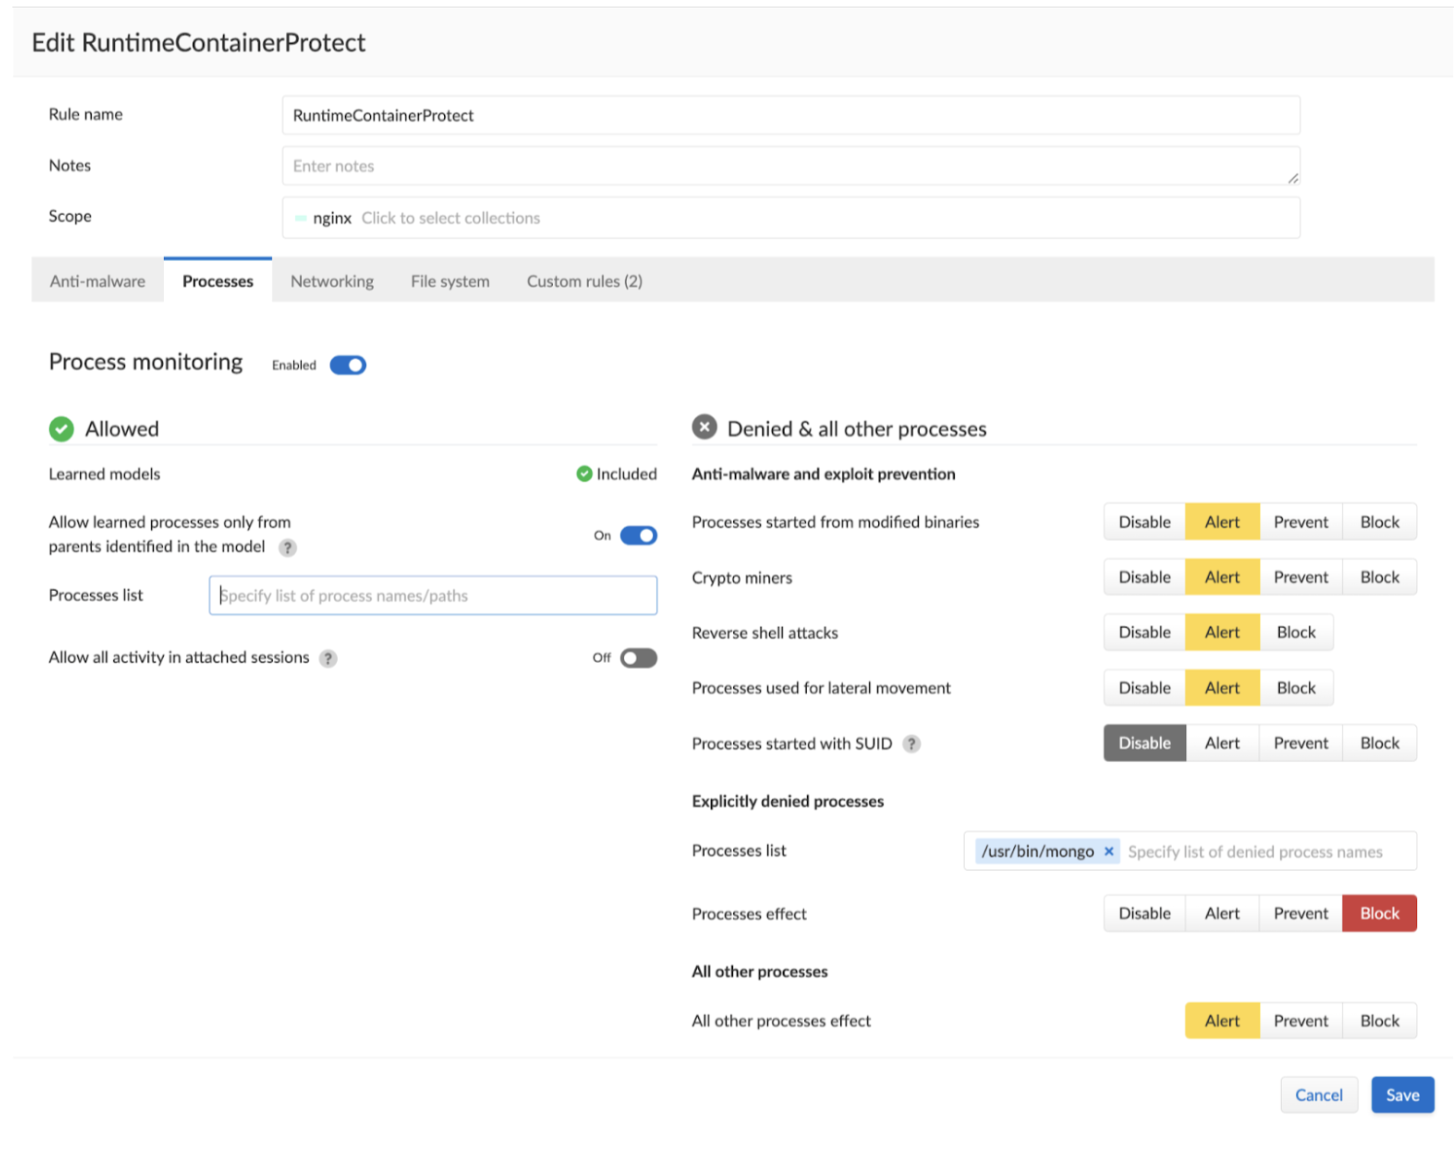This screenshot has height=1152, width=1454.
Task: Open Scope collections selector field
Action: [790, 218]
